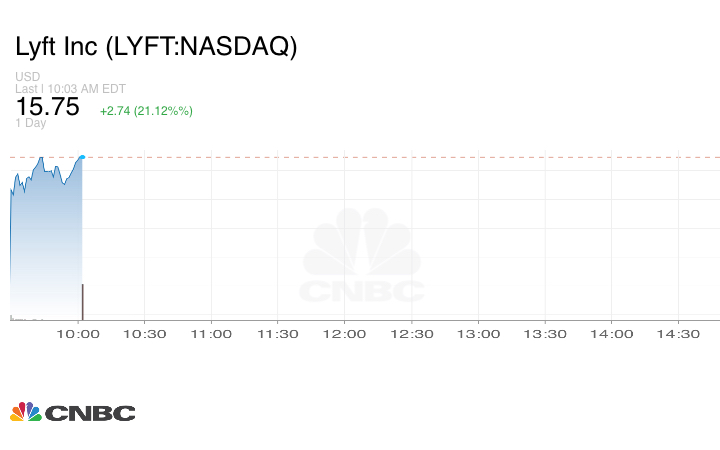Viewport: 720px width, 450px height.
Task: Click the 13:30 time axis label
Action: click(x=545, y=335)
